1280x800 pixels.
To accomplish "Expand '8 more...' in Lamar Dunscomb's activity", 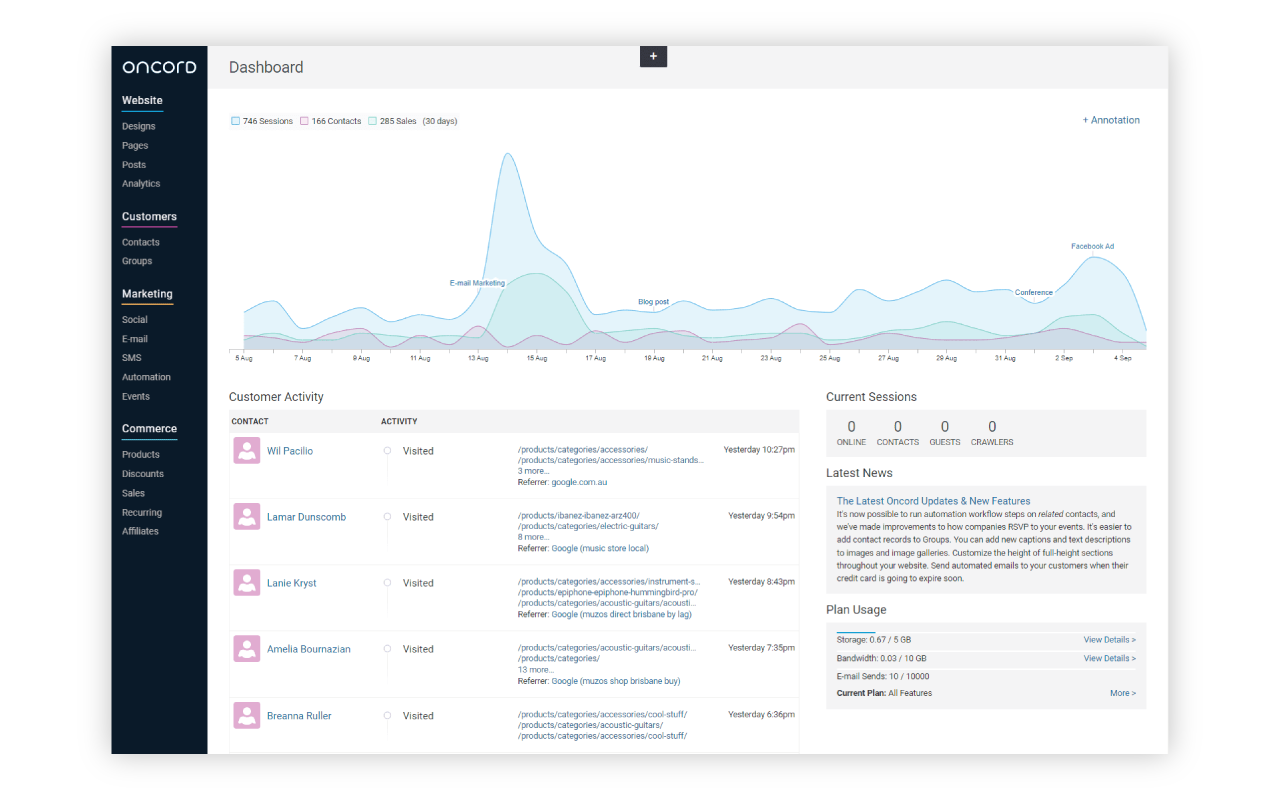I will [x=533, y=537].
